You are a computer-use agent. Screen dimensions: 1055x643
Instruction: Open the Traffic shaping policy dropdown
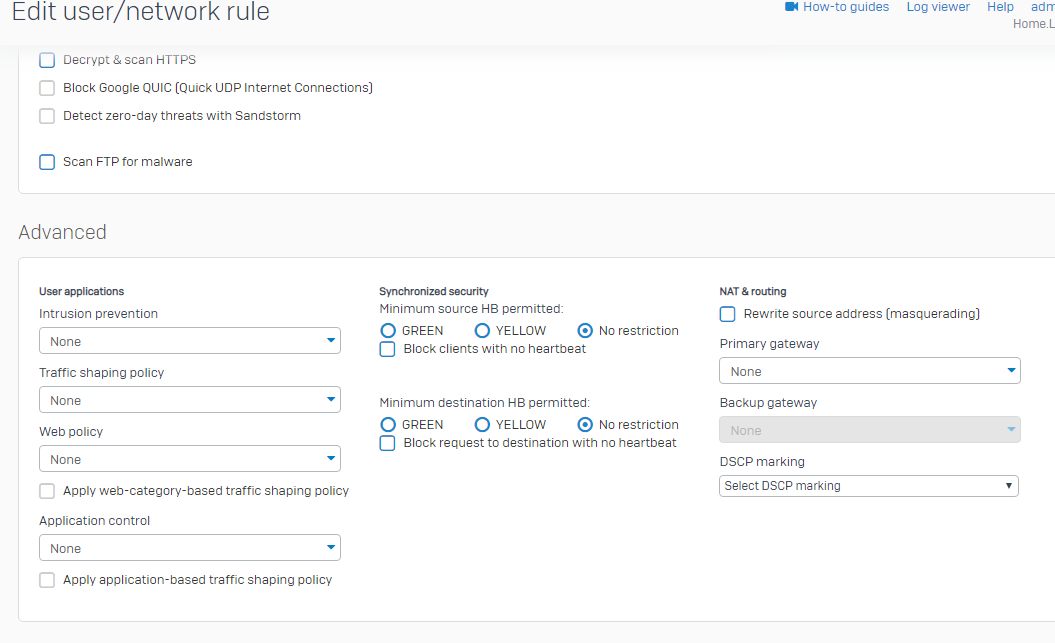[x=189, y=400]
